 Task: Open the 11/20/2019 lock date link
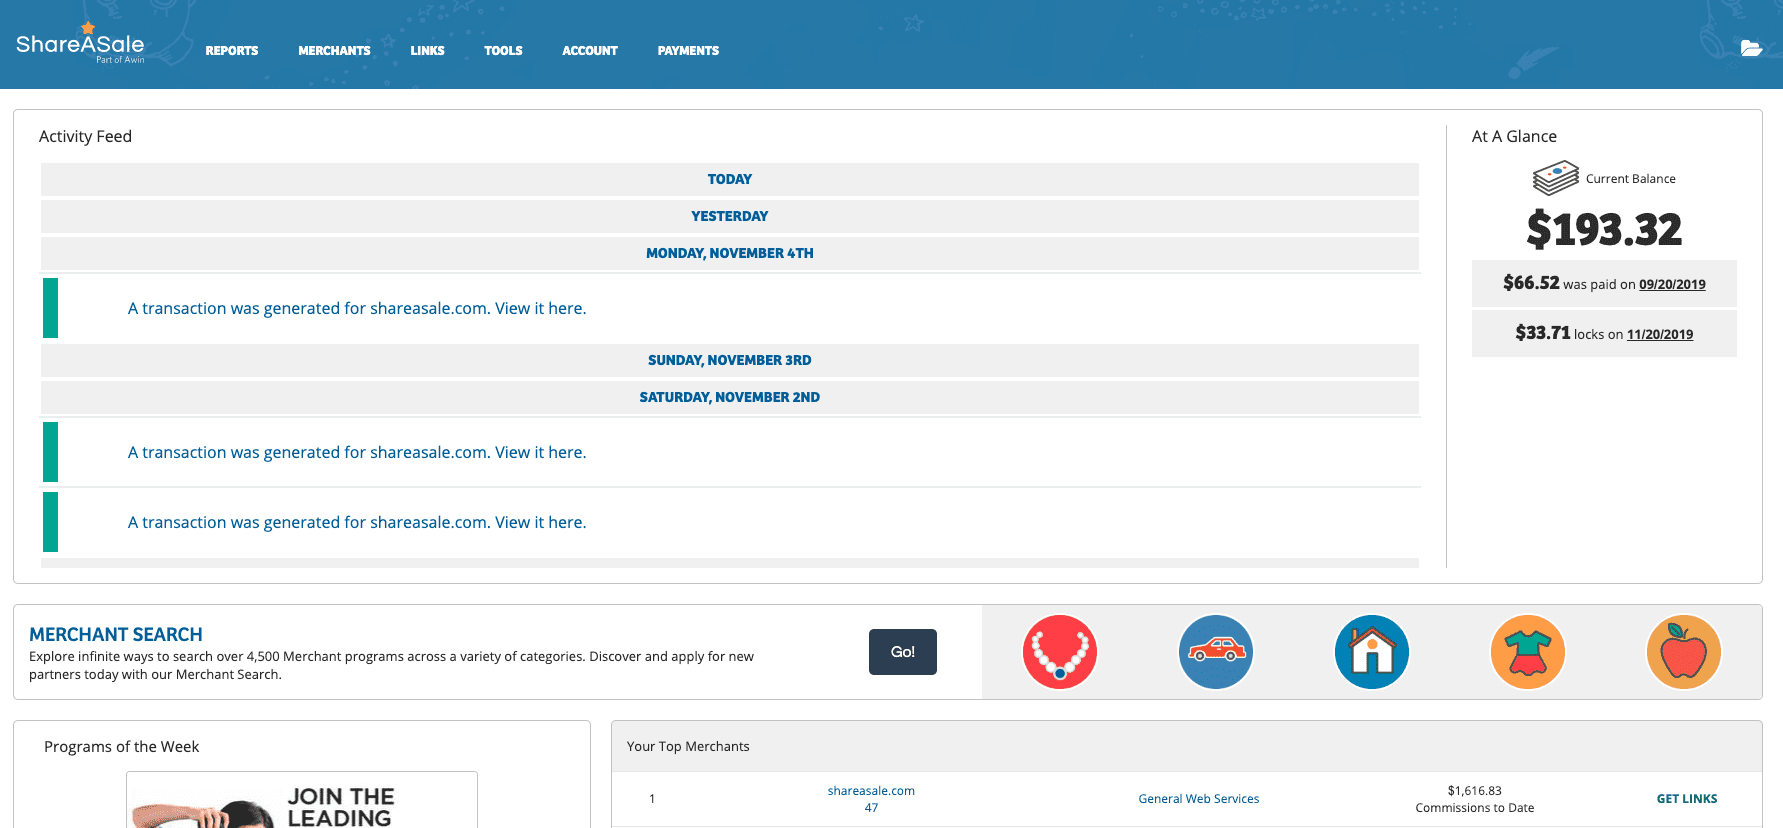point(1660,334)
